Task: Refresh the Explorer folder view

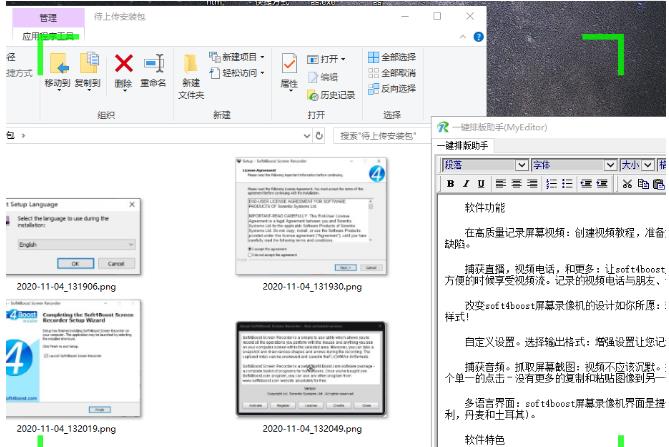Action: (319, 136)
